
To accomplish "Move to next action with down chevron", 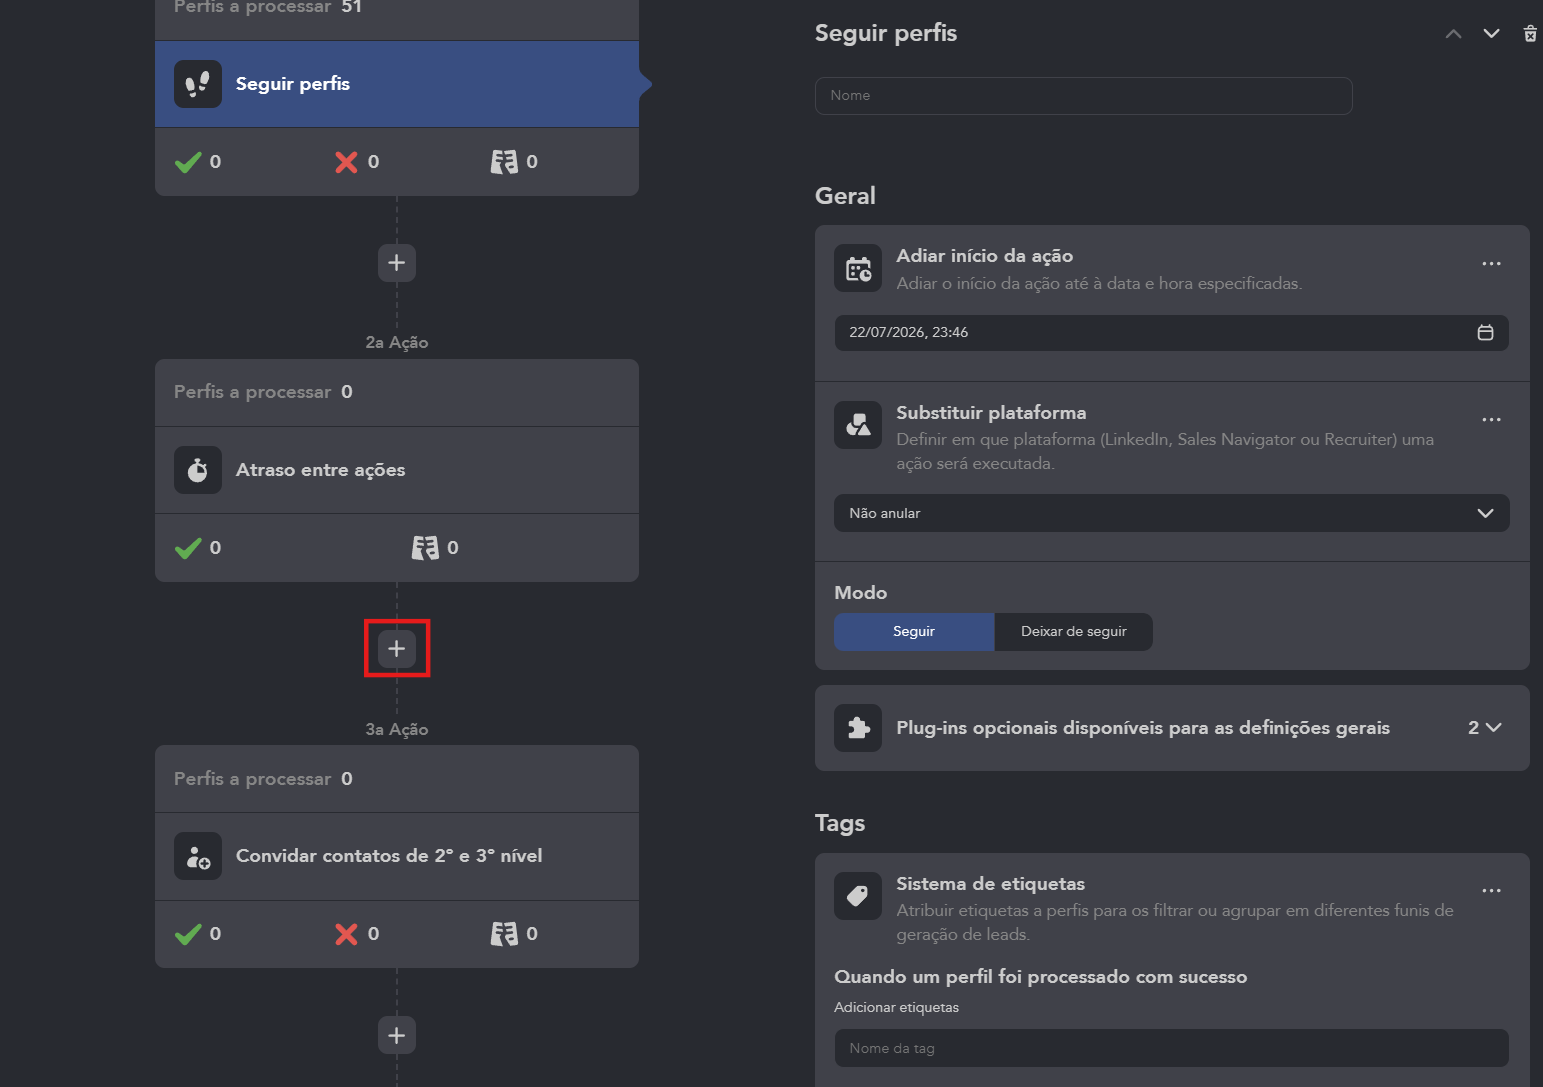I will click(1491, 34).
